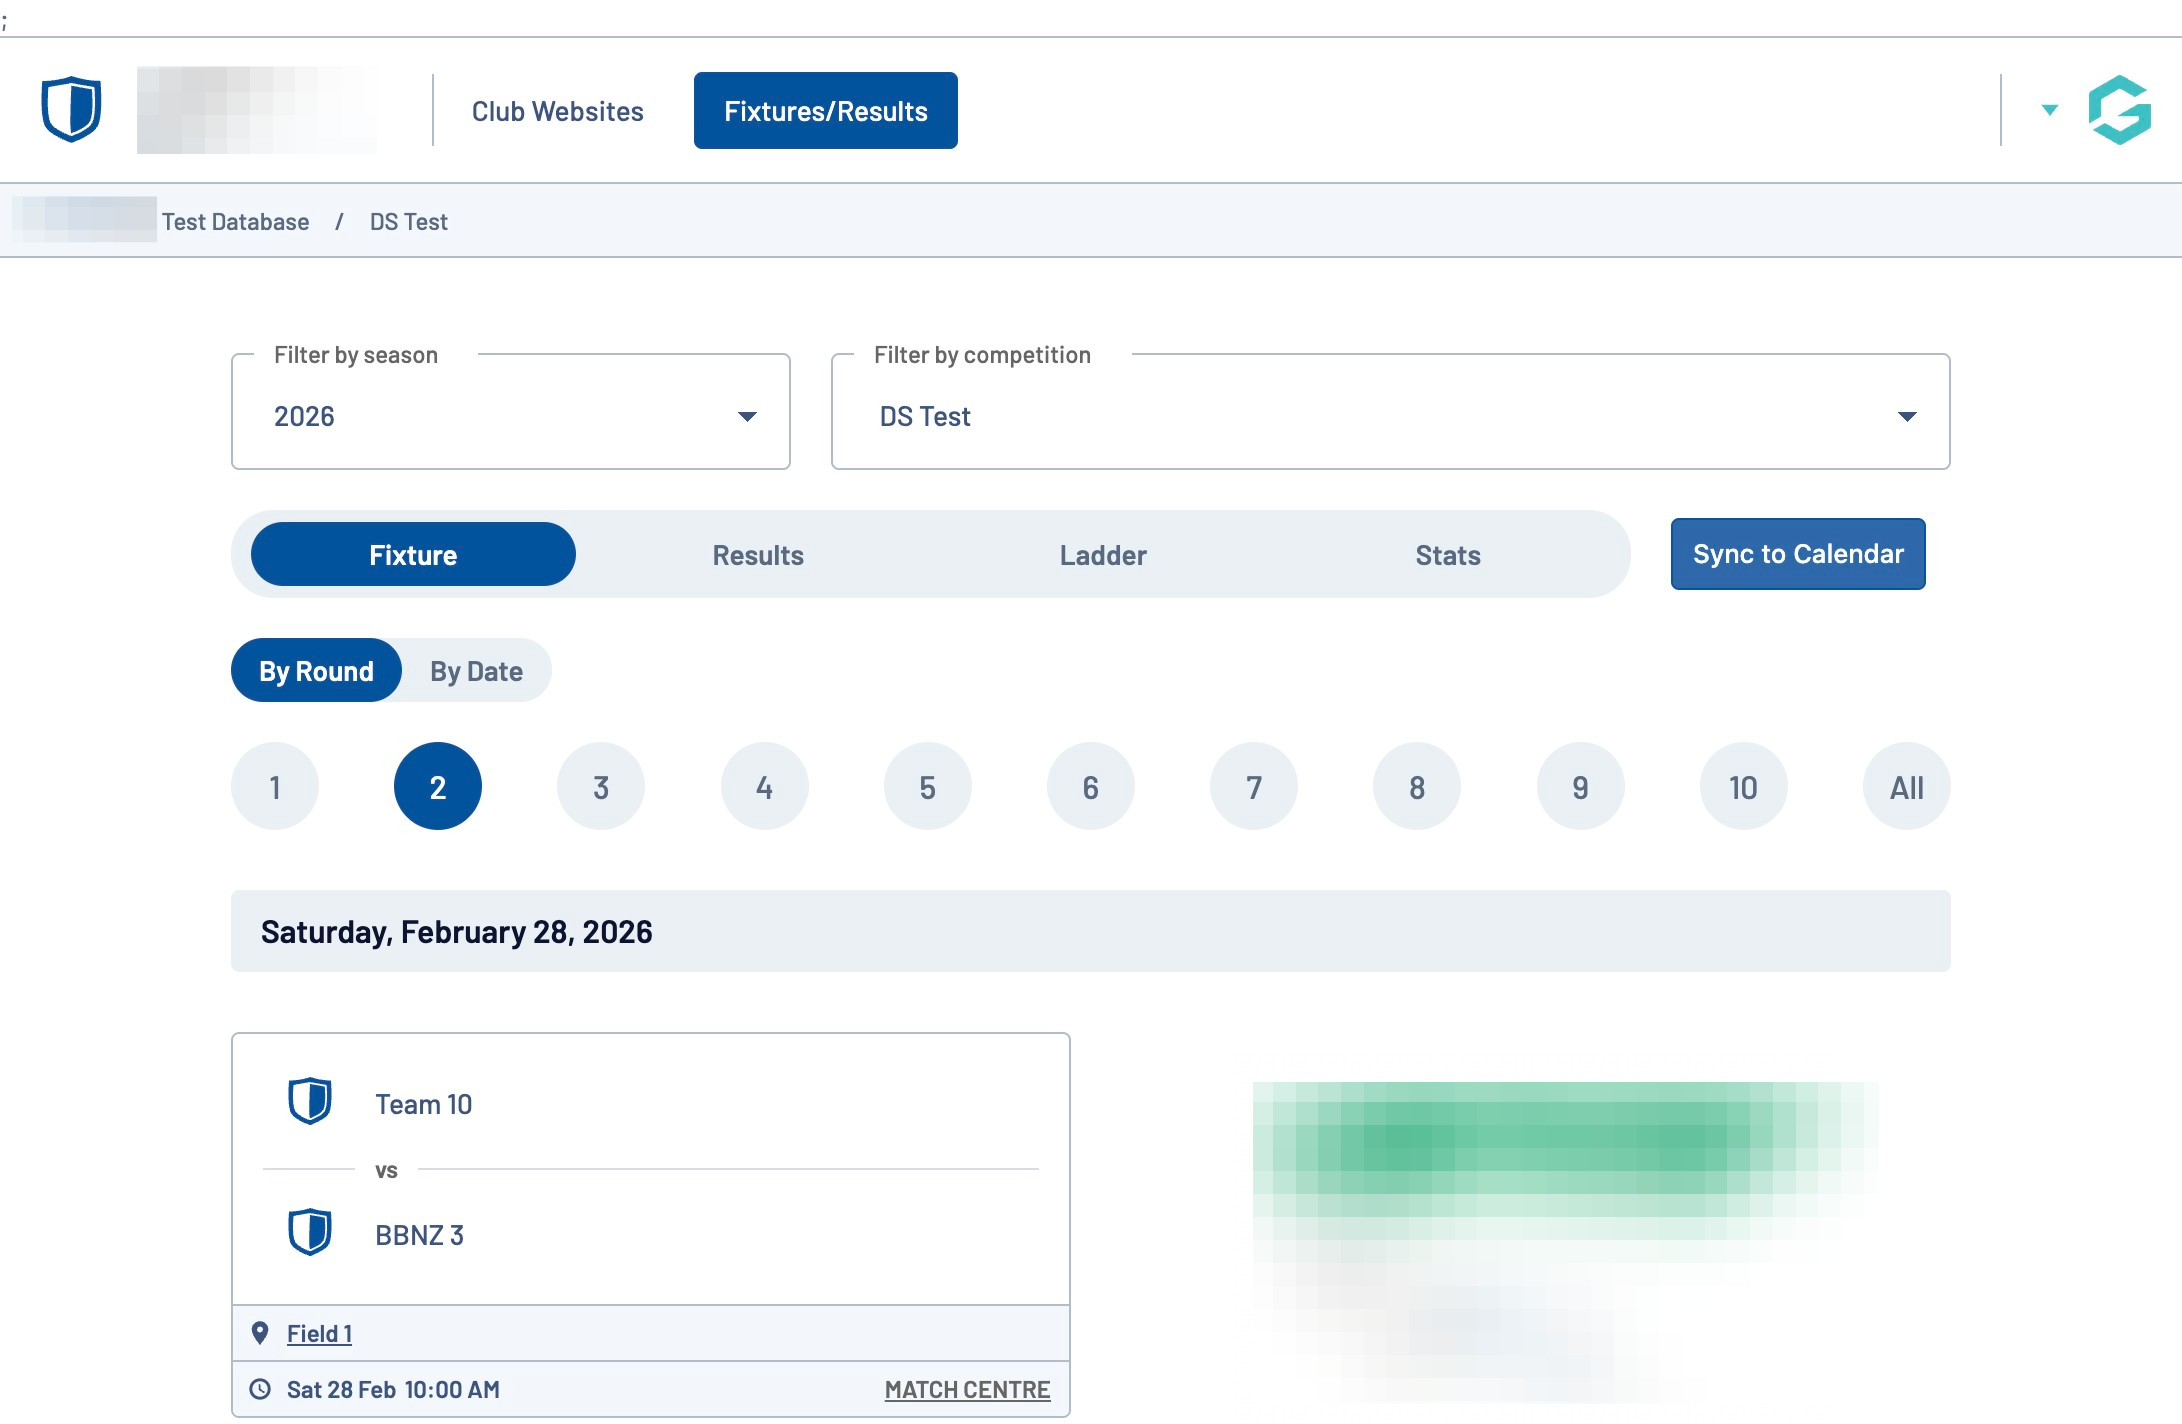Expand the Filter by season dropdown
Screen dimensions: 2182x1424
(x=510, y=415)
